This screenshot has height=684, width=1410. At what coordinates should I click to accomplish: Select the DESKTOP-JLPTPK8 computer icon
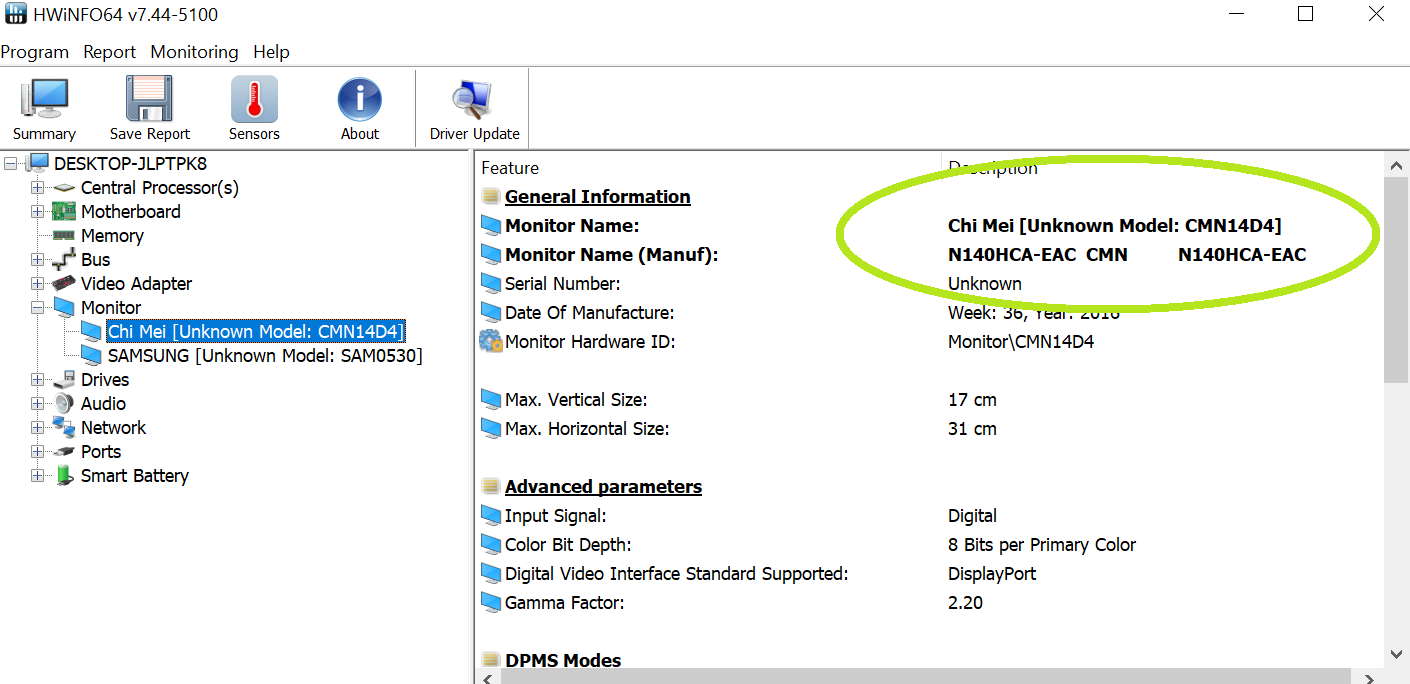click(x=38, y=163)
